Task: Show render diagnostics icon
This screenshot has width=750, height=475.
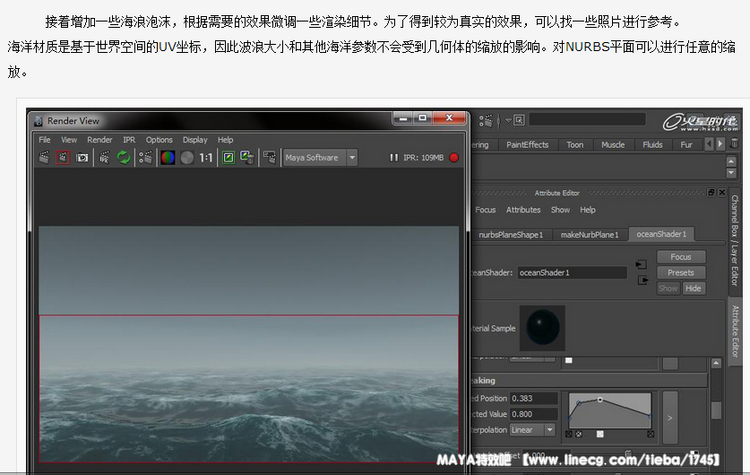Action: 270,157
